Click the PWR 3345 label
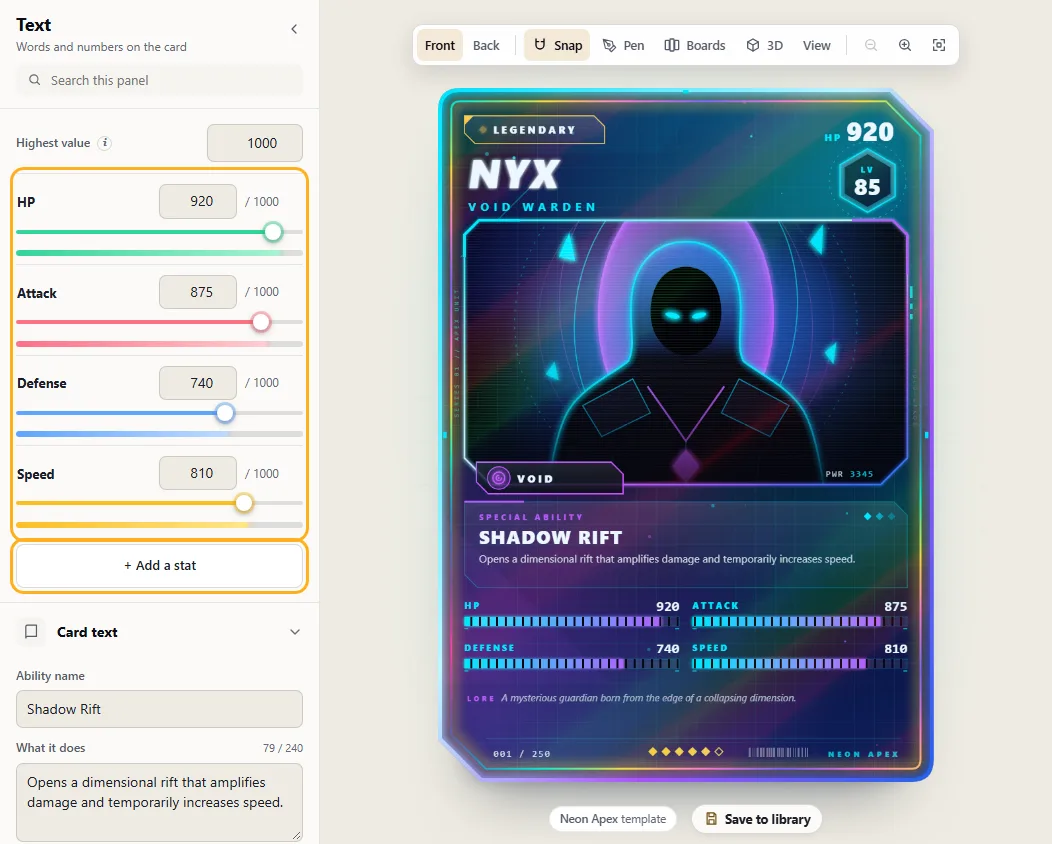 pos(849,474)
